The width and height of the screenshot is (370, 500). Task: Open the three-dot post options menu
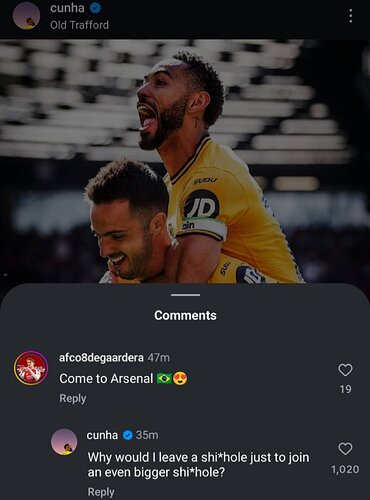click(x=350, y=16)
